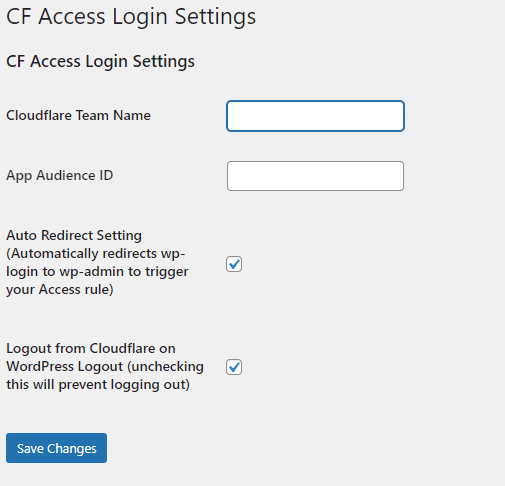The height and width of the screenshot is (486, 505).
Task: Click the App Audience ID label
Action: (x=60, y=175)
